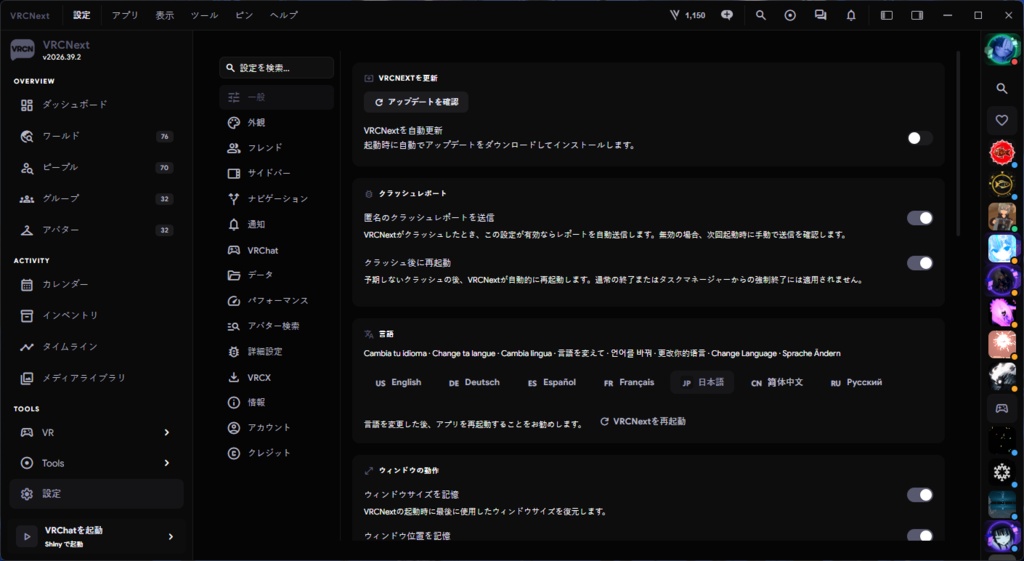Open the chat messages icon in title bar
Screen dimensions: 1024x561
(x=820, y=15)
